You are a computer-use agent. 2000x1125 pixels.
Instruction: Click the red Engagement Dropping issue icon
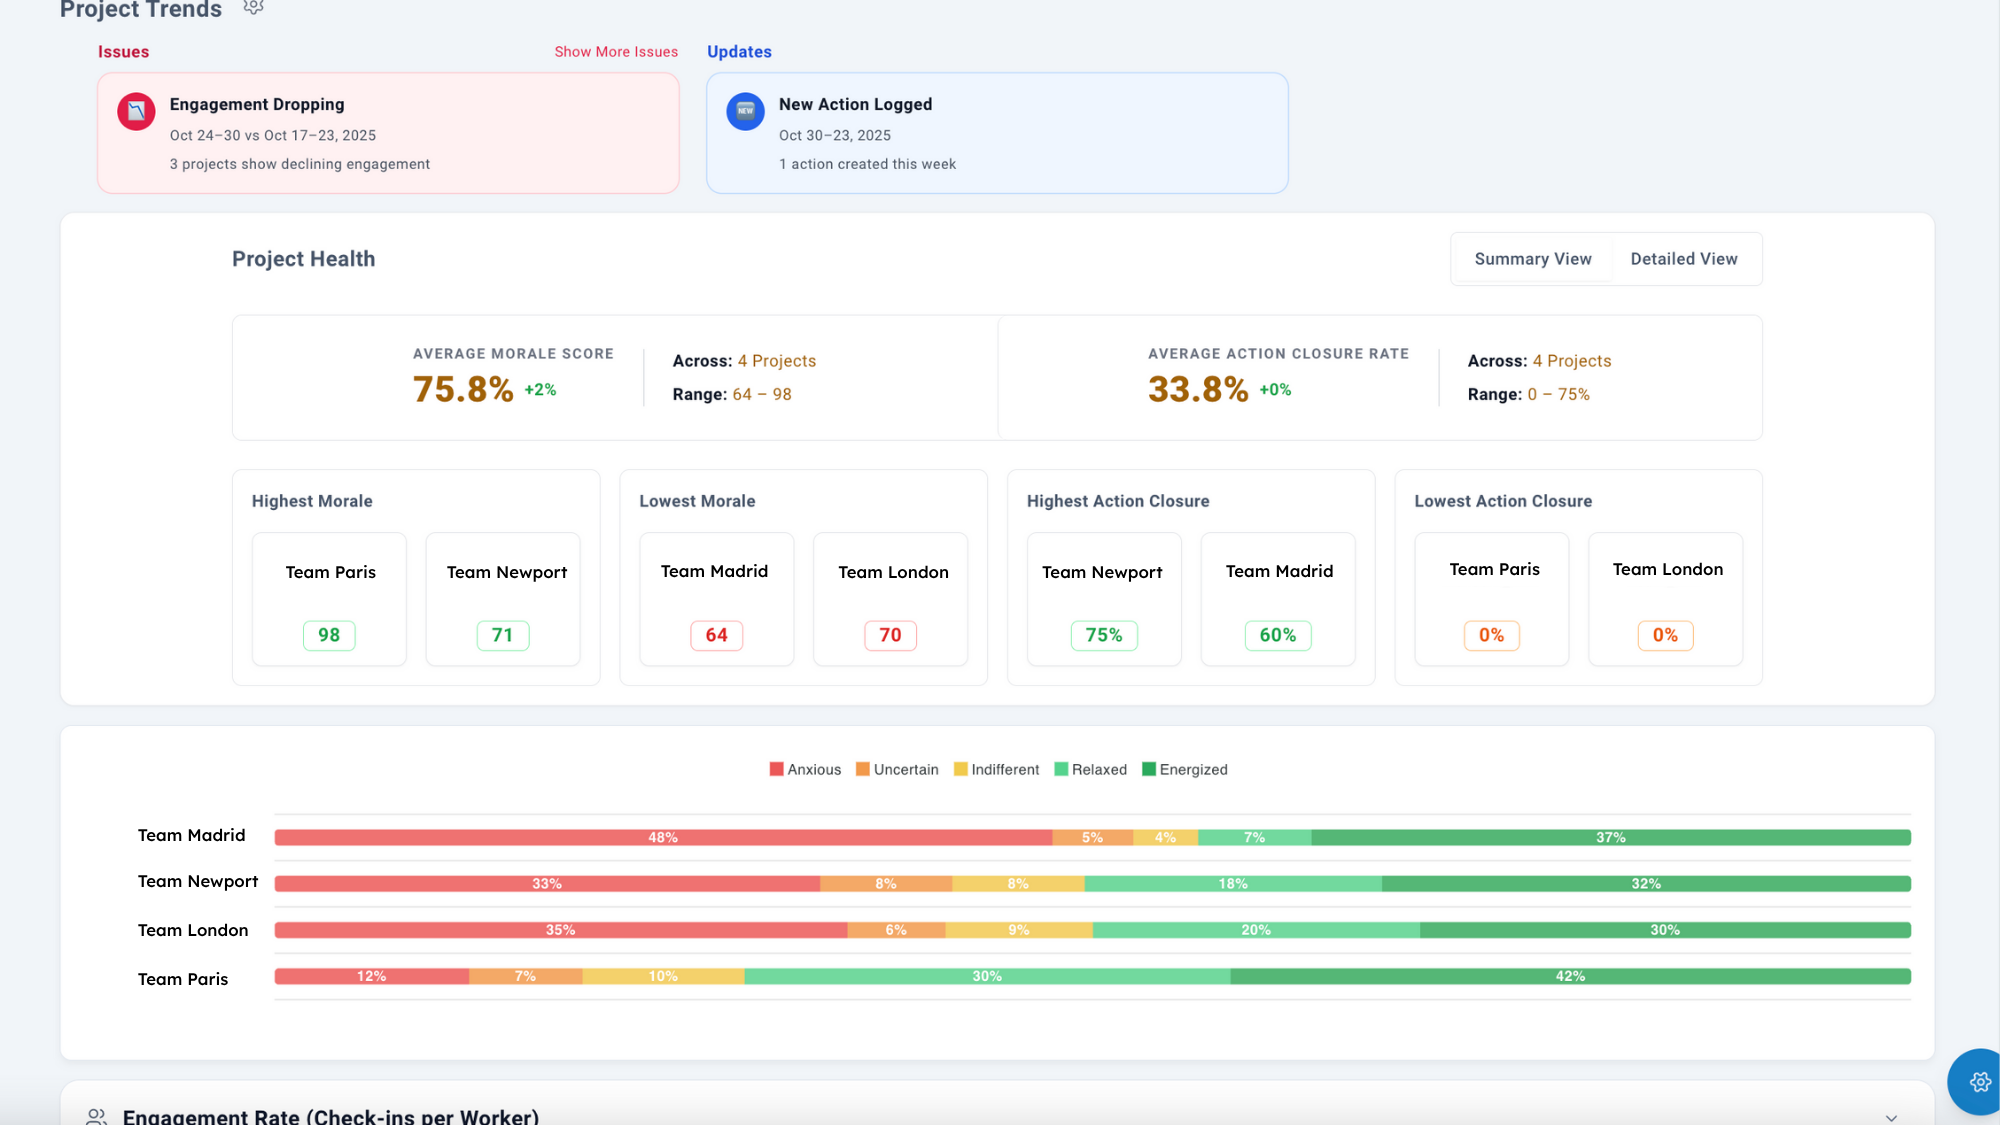tap(136, 112)
